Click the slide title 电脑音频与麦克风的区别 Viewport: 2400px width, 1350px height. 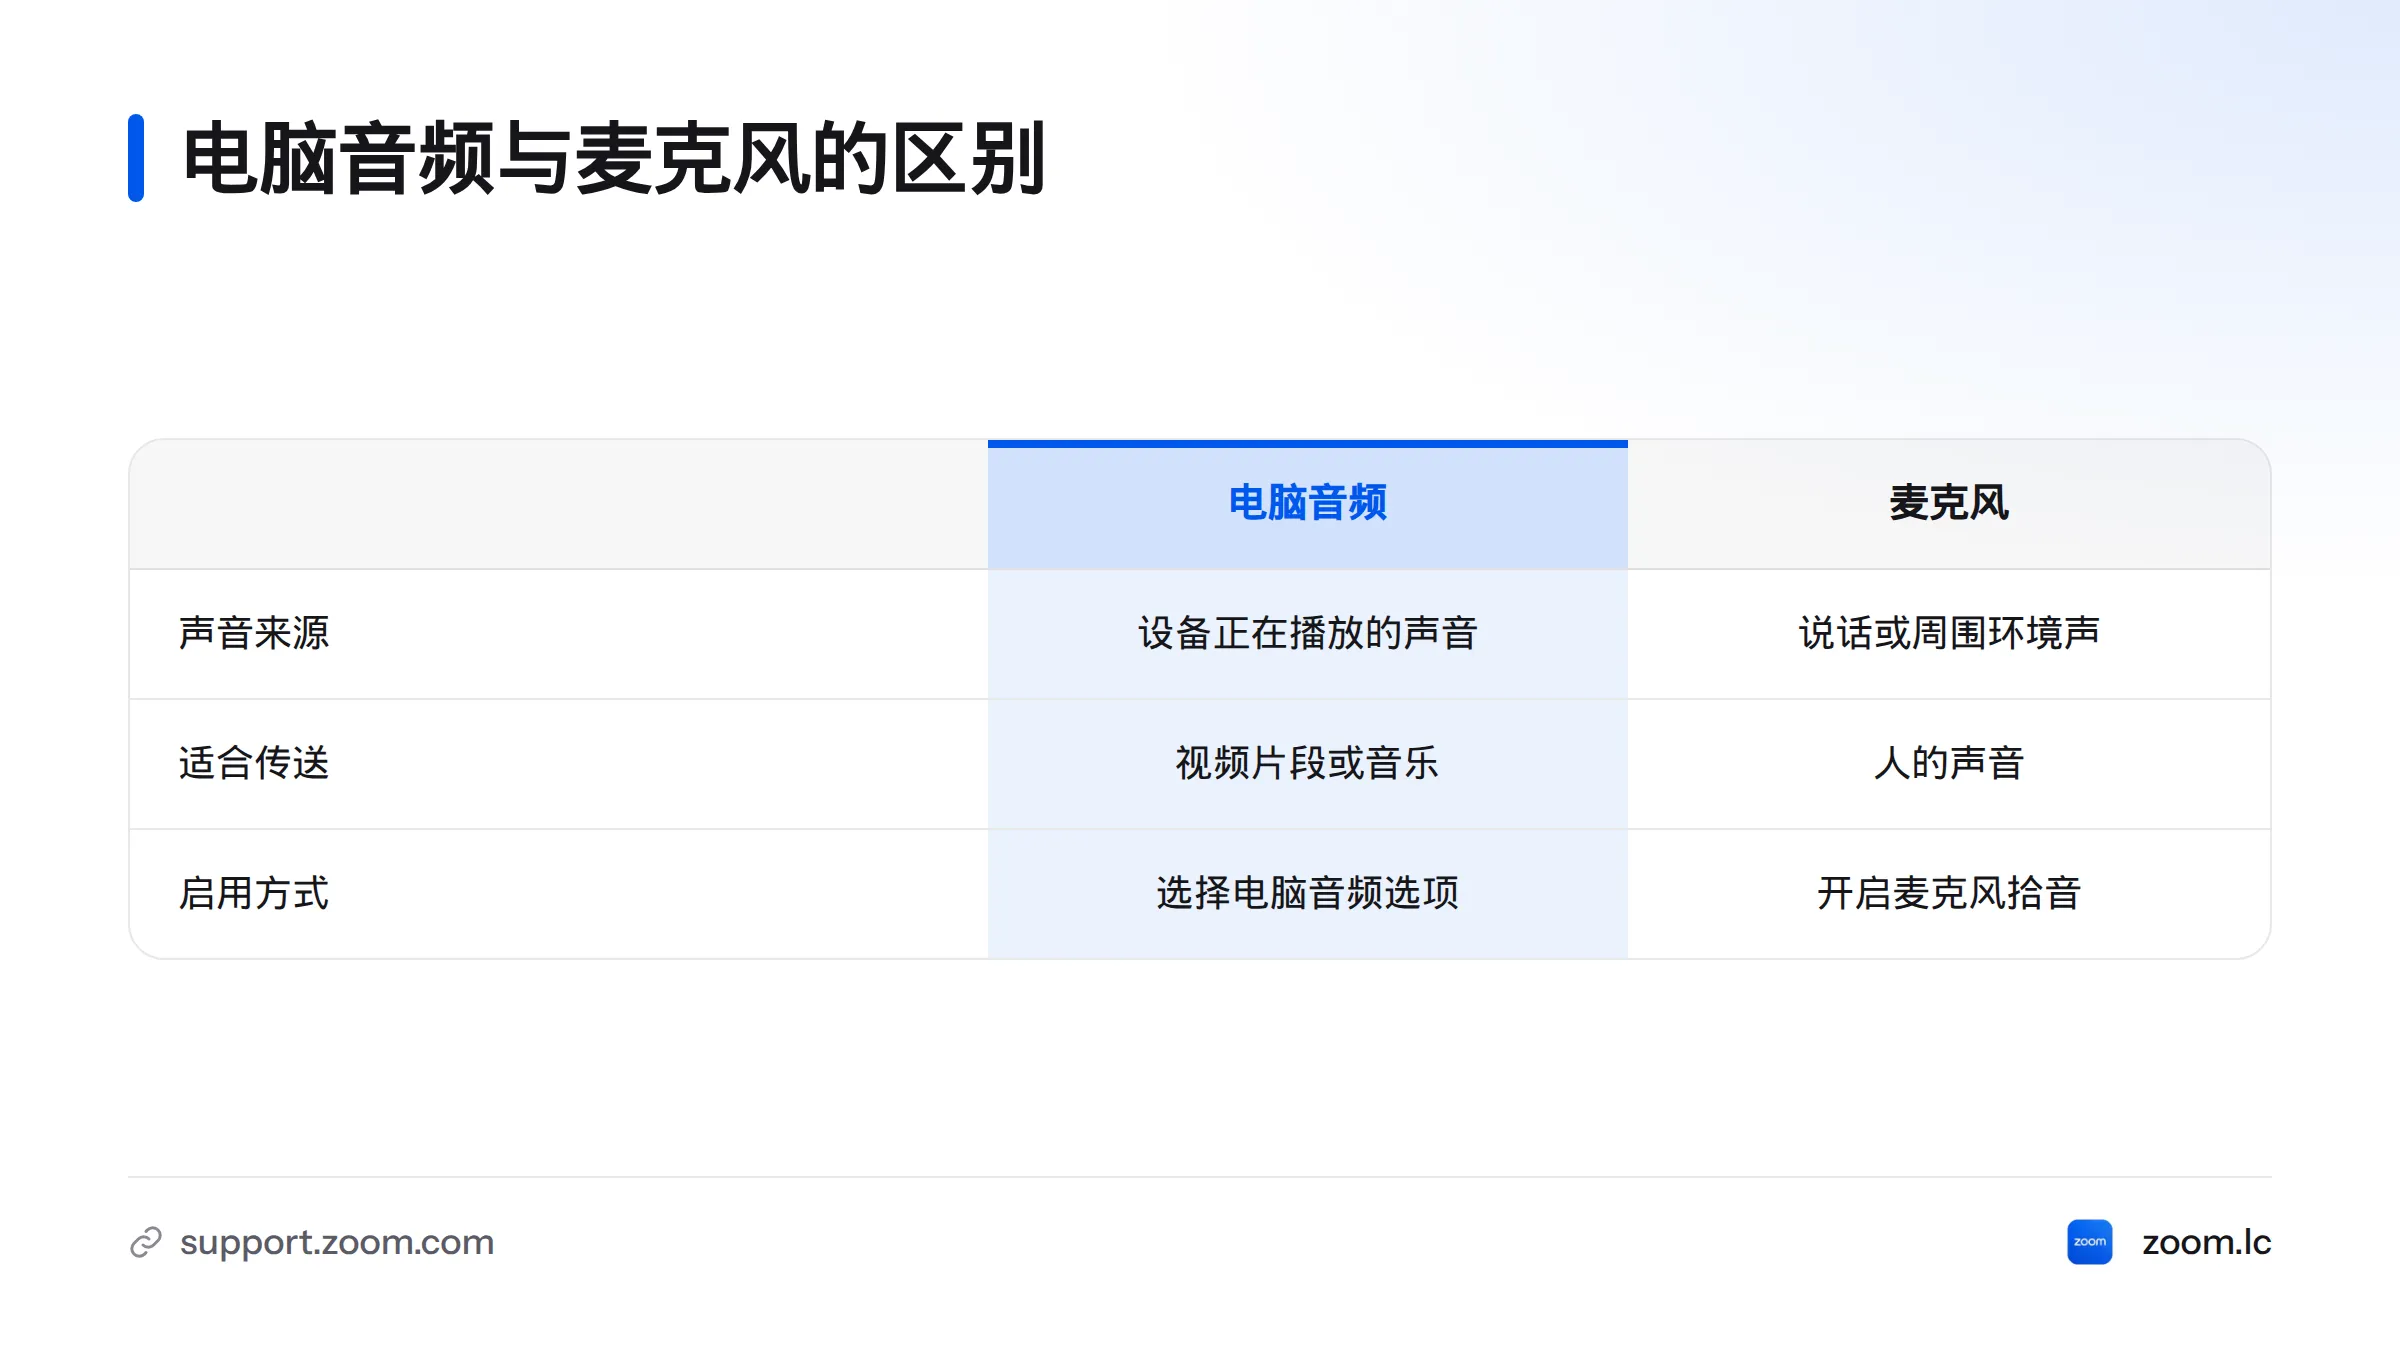coord(614,158)
